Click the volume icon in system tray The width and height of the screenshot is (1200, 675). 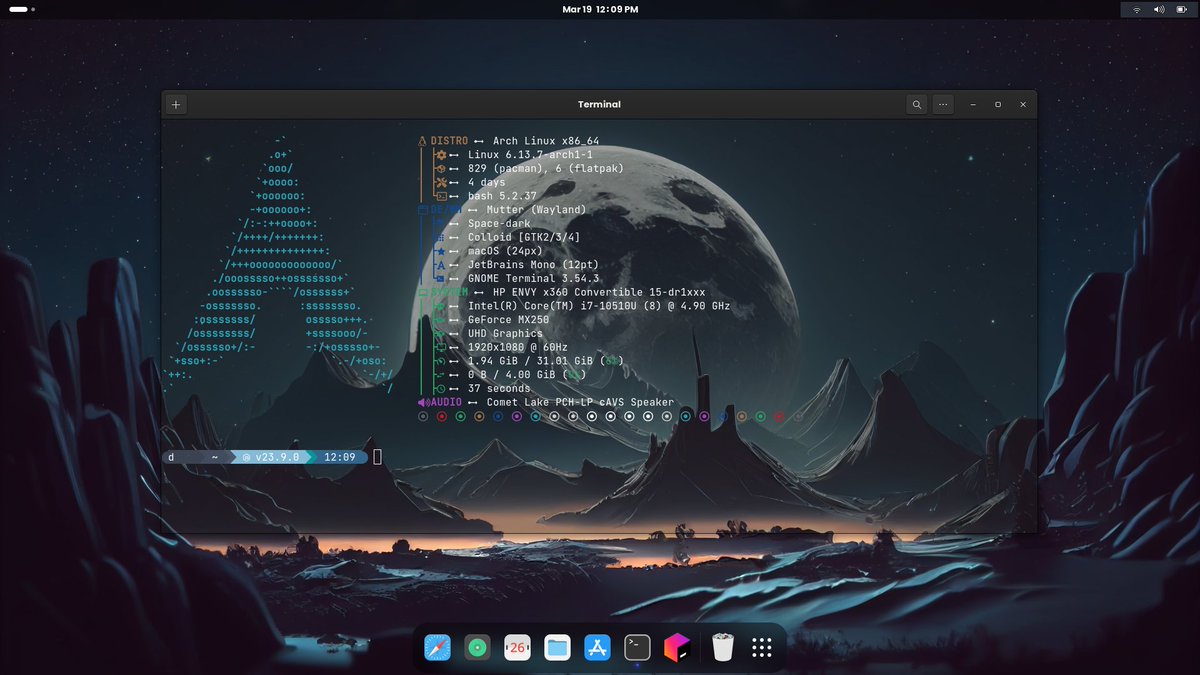[x=1159, y=9]
